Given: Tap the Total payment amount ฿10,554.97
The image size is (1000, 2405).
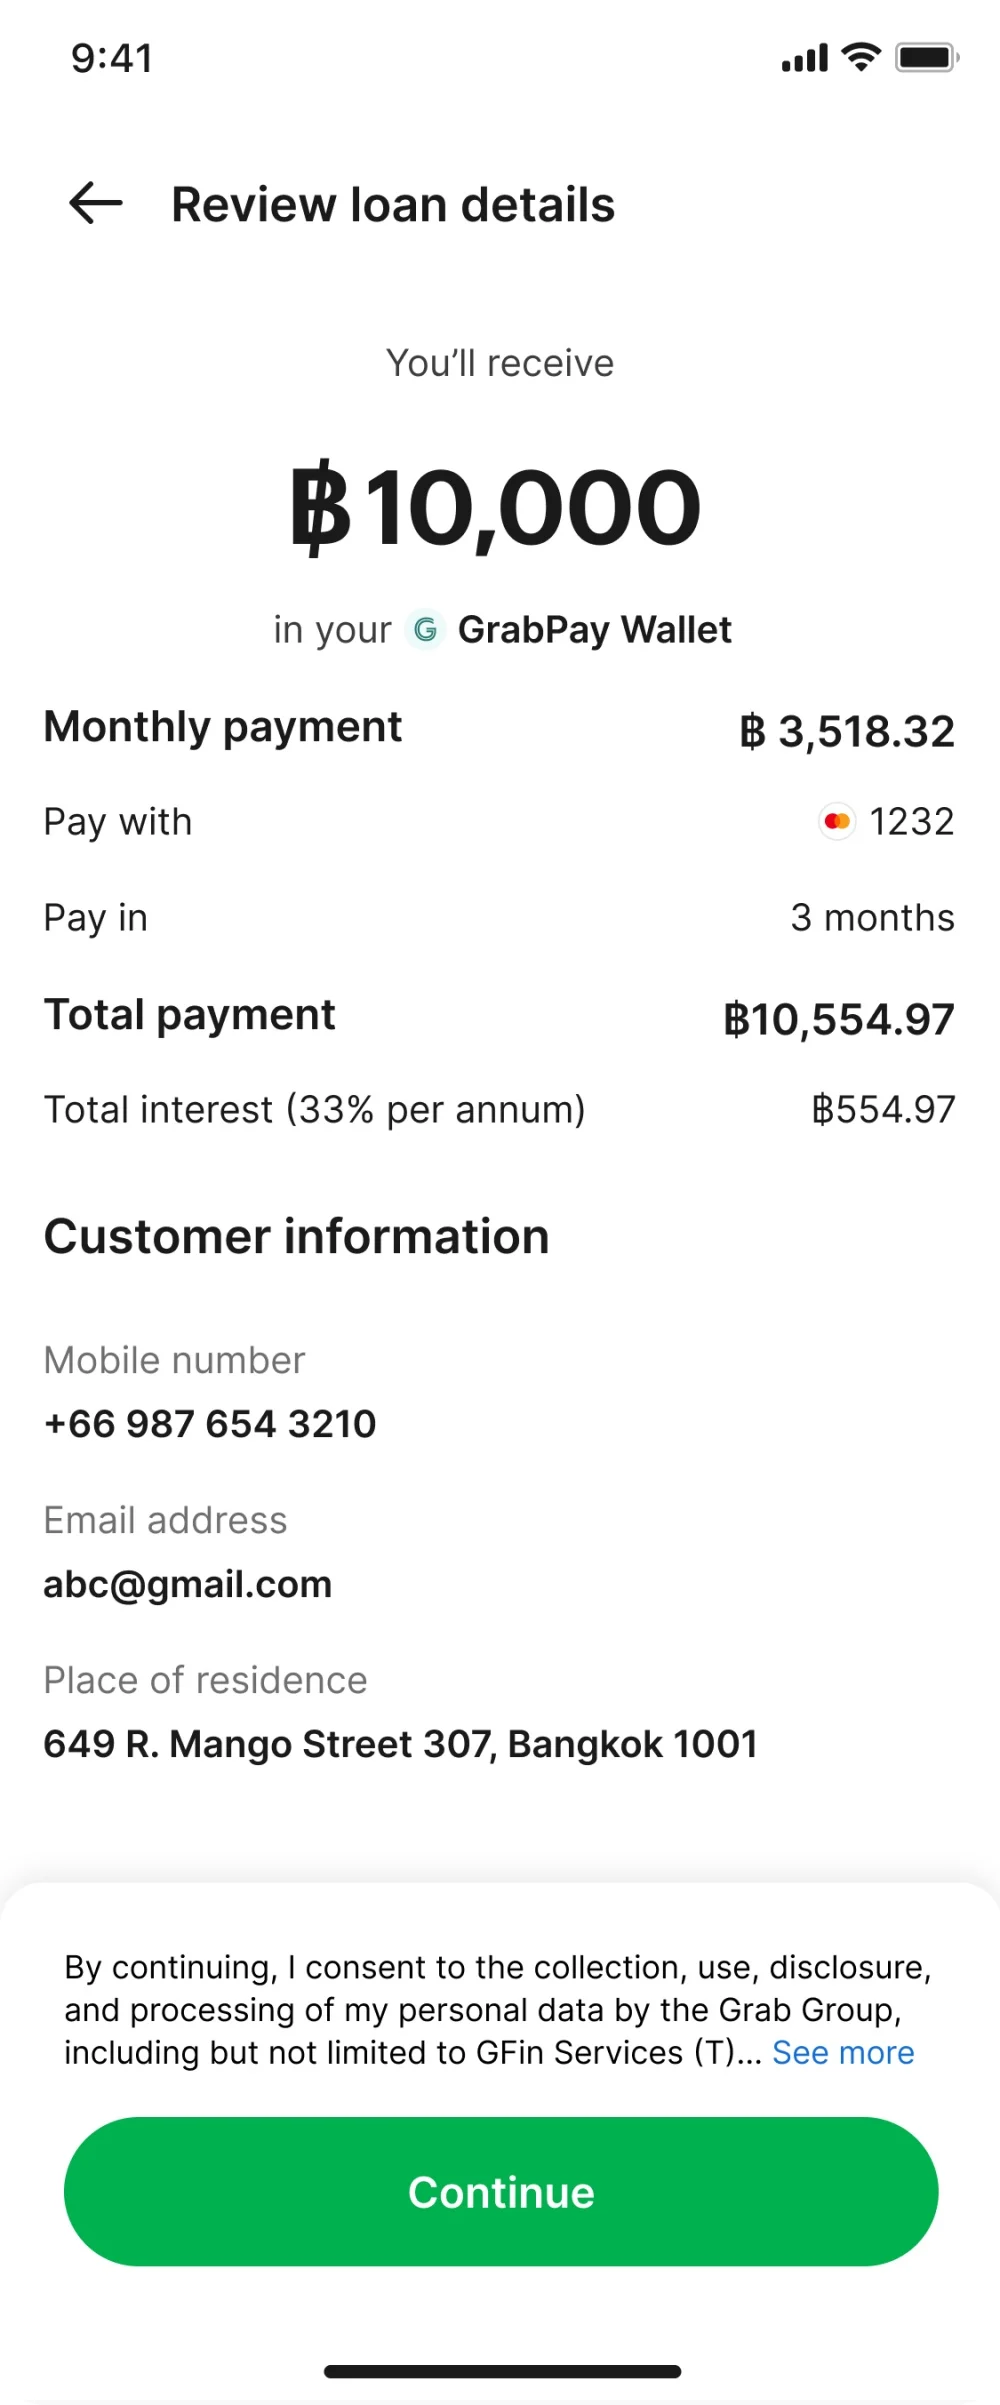Looking at the screenshot, I should [839, 1019].
